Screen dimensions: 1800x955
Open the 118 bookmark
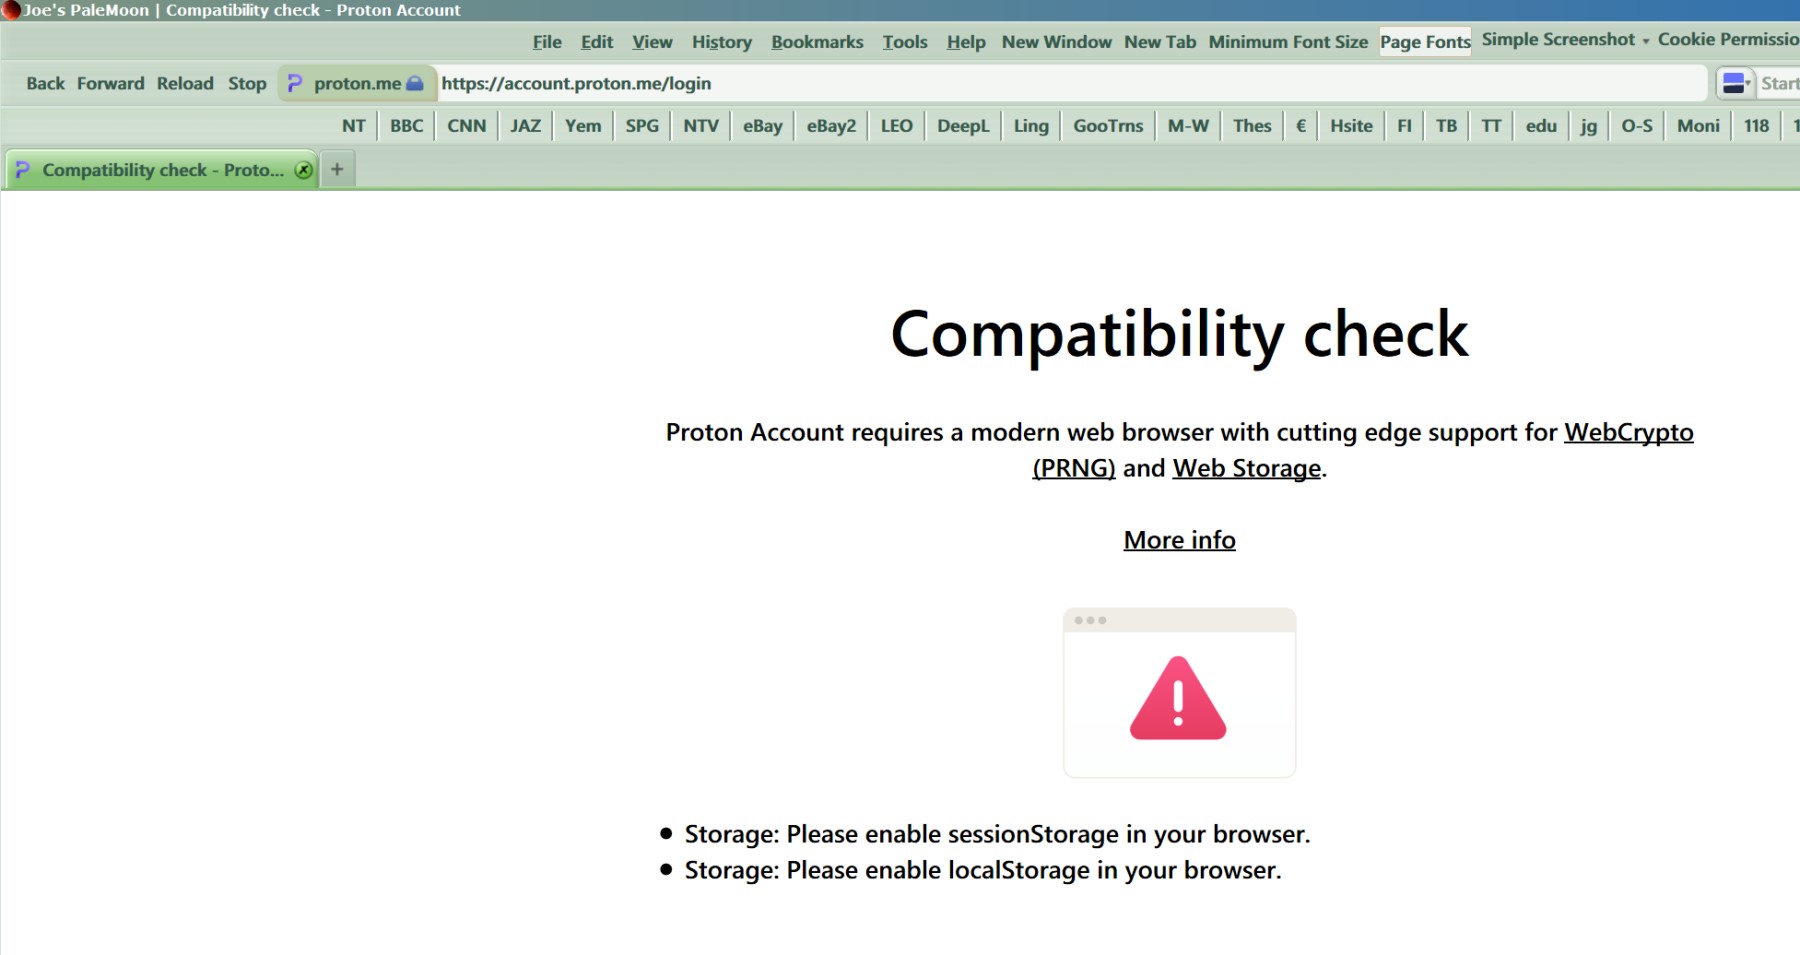tap(1756, 126)
